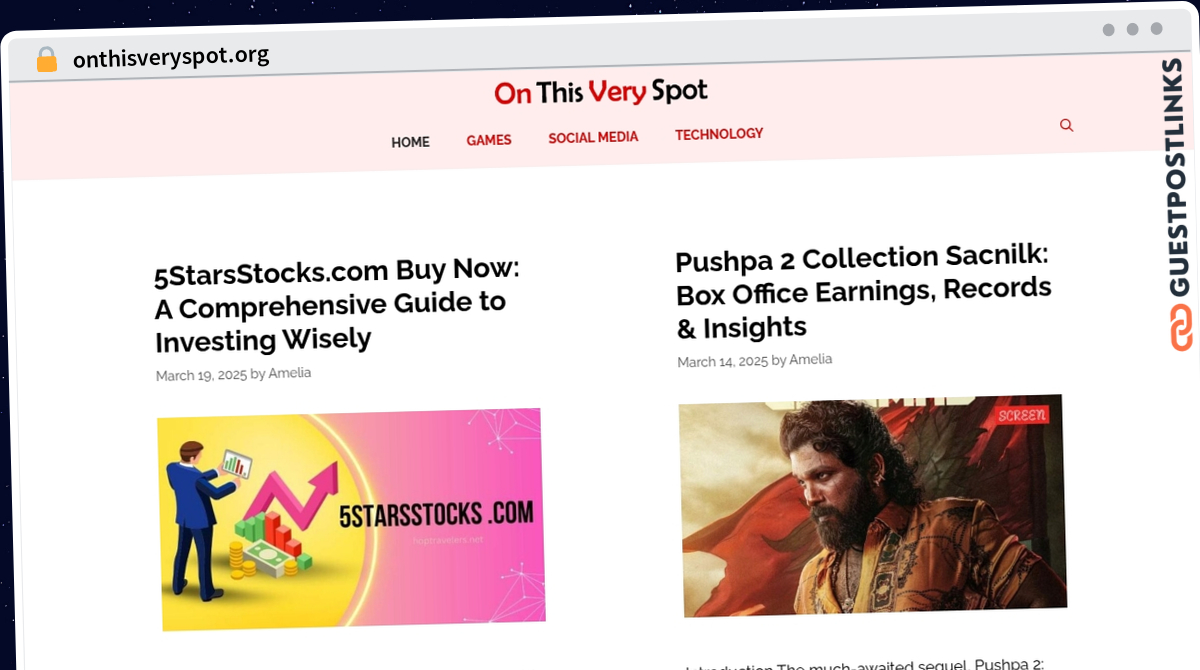Click the GuestPostLinks chain logo icon
Viewport: 1200px width, 670px height.
(x=1181, y=328)
